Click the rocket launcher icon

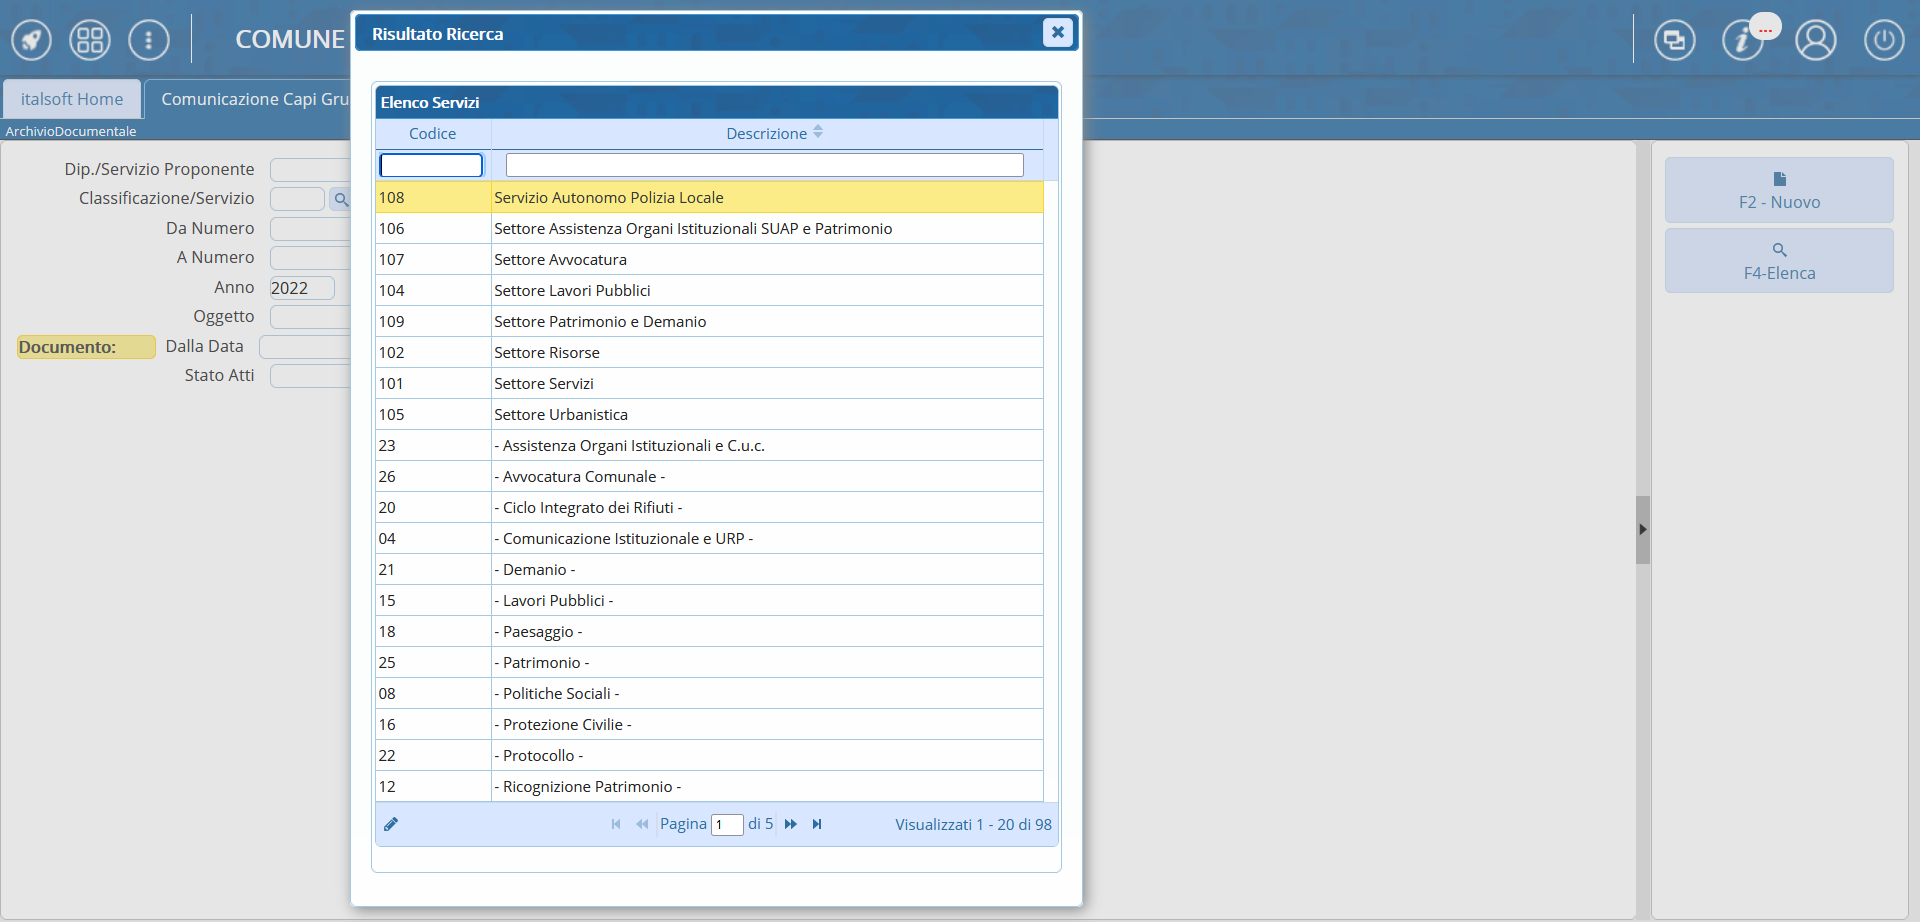(31, 40)
